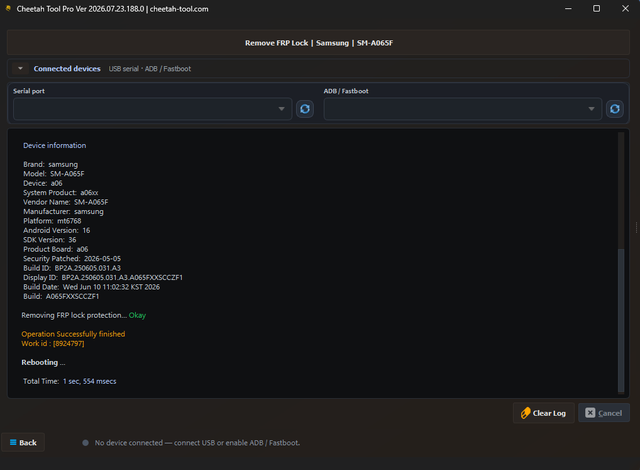Click the USB serial · ADB / Fastboot subtitle
Viewport: 640px width, 470px height.
pos(149,69)
